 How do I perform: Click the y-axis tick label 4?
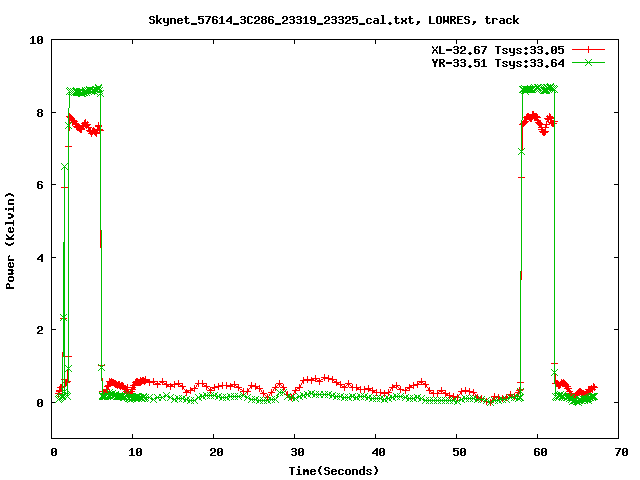(40, 258)
